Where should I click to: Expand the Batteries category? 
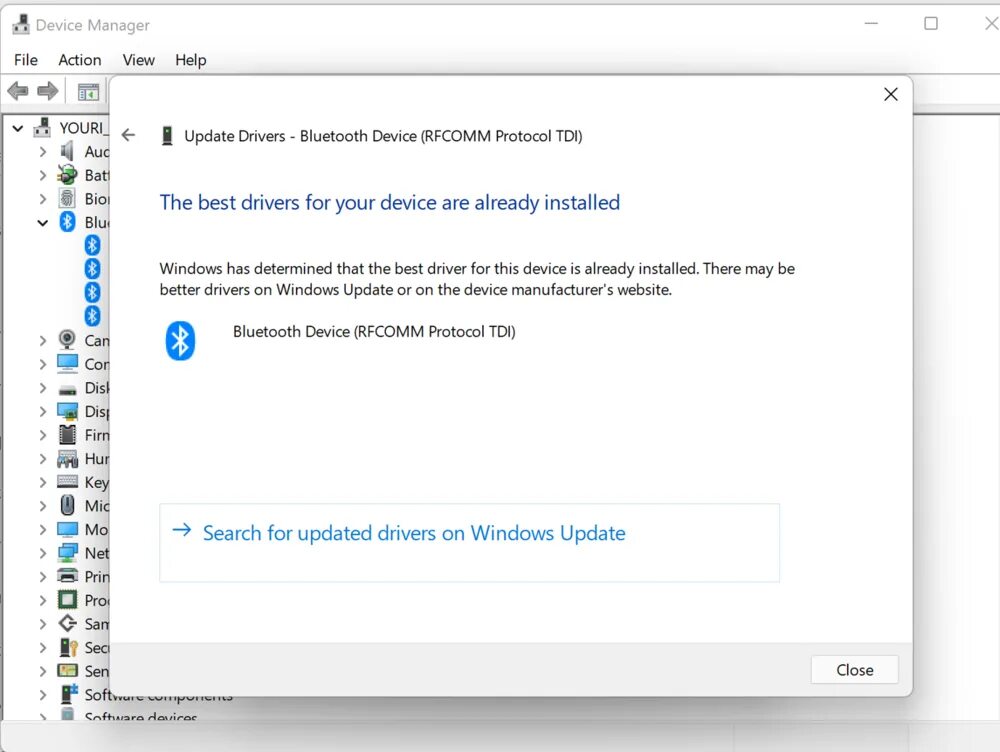(43, 175)
